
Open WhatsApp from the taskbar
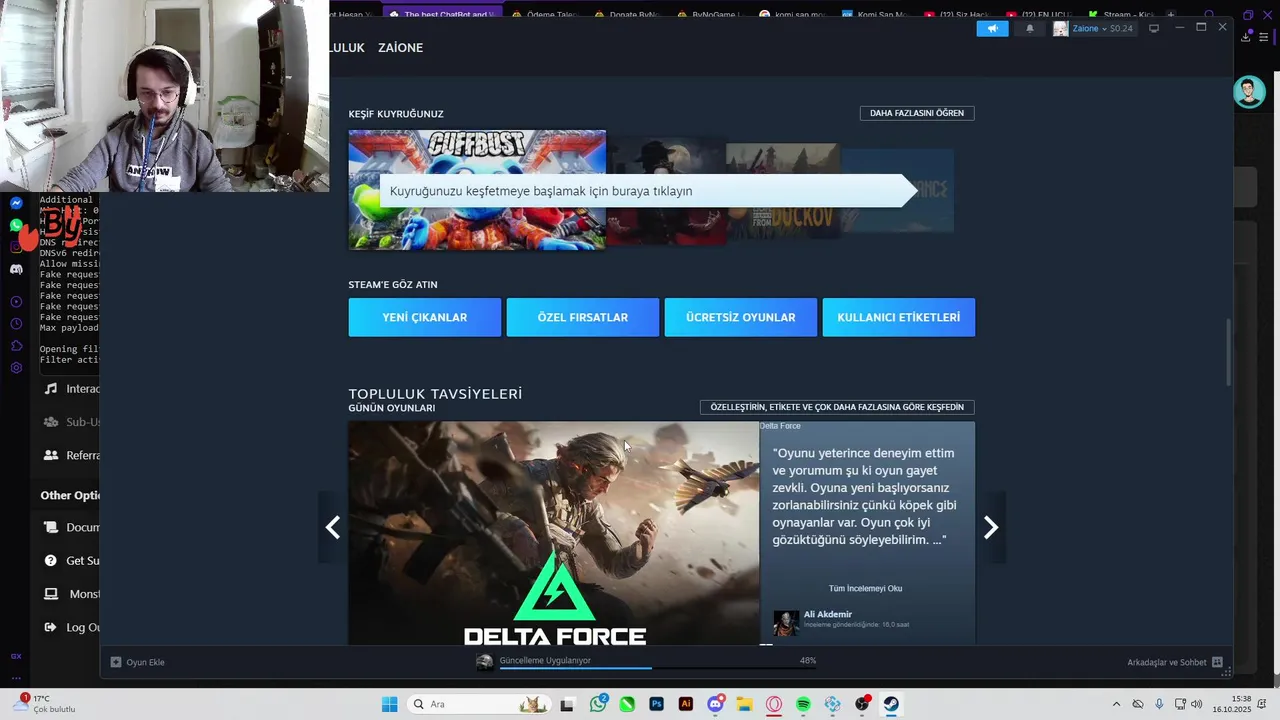[x=598, y=704]
